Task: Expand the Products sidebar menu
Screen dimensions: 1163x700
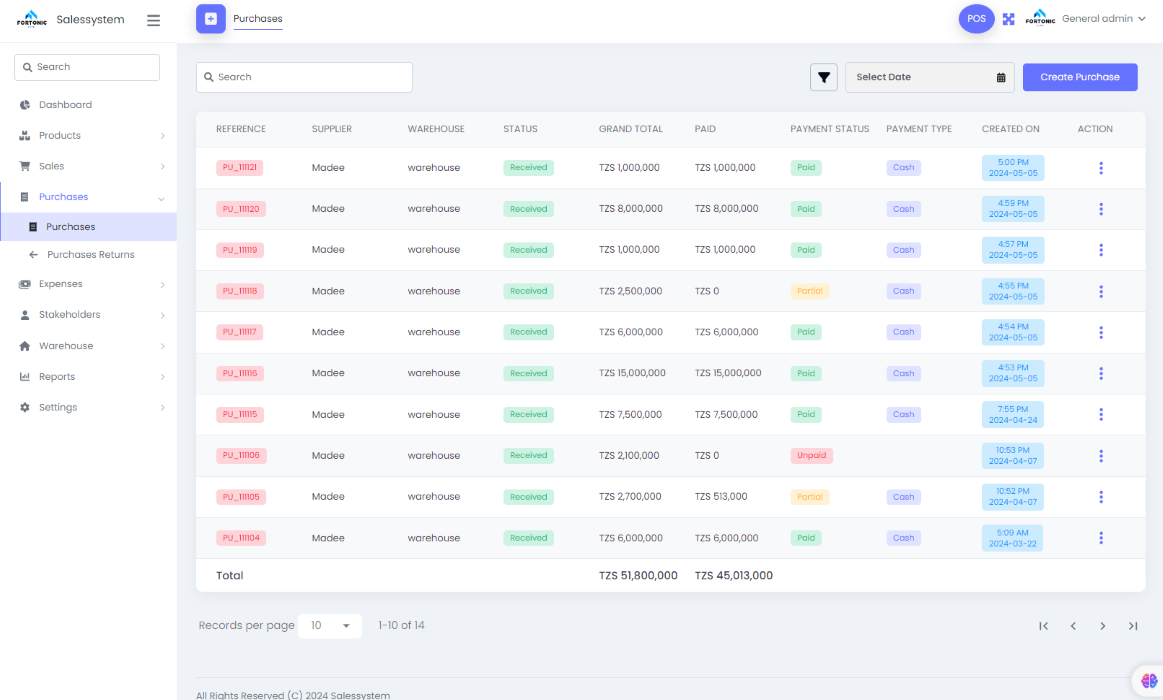Action: [92, 136]
